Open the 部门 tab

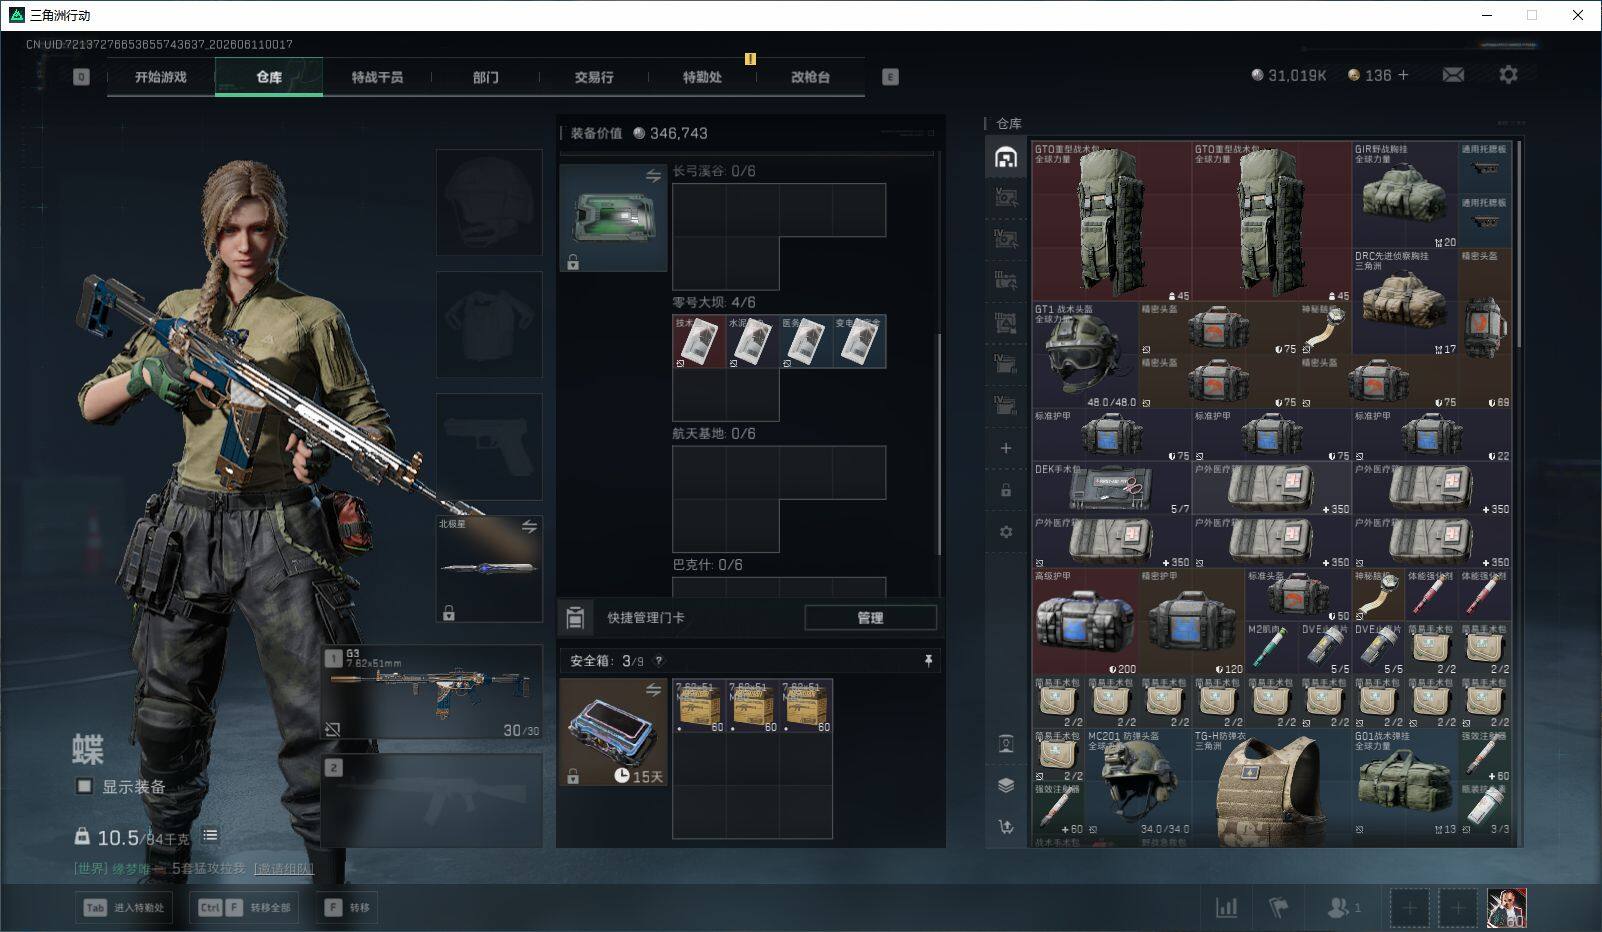click(485, 77)
